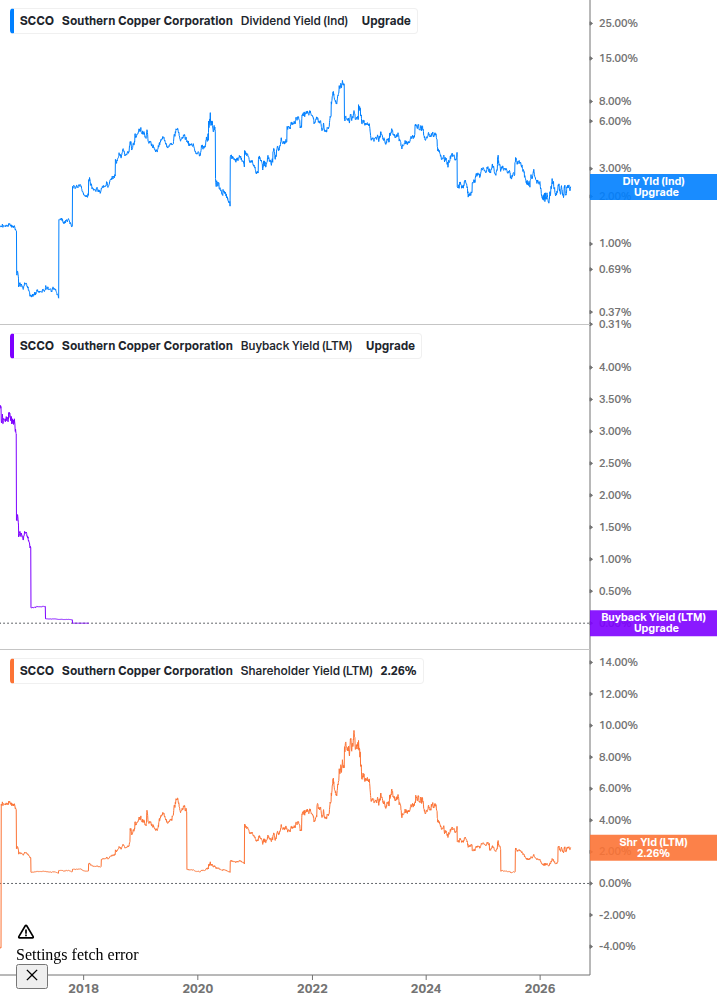This screenshot has height=1005, width=717.
Task: Click the warning triangle icon
Action: click(26, 932)
